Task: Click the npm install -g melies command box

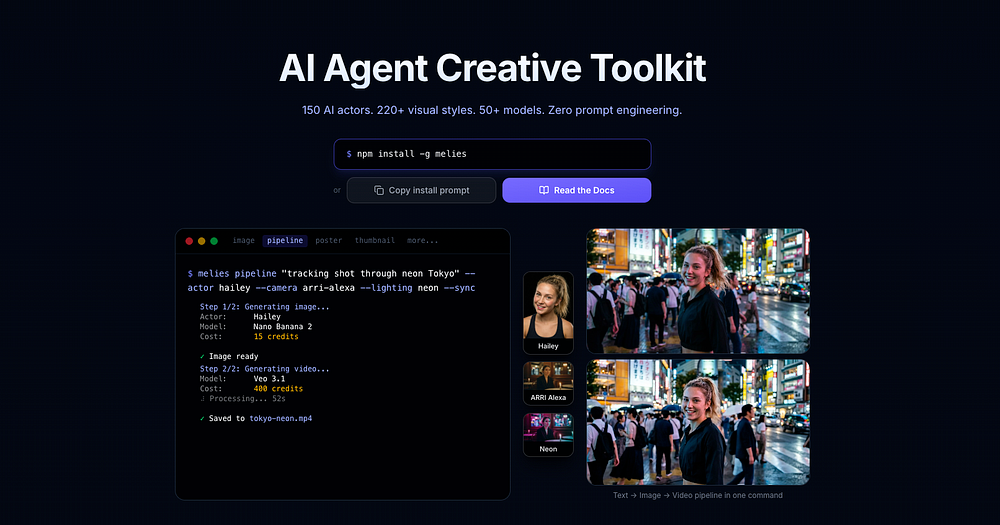Action: tap(492, 154)
